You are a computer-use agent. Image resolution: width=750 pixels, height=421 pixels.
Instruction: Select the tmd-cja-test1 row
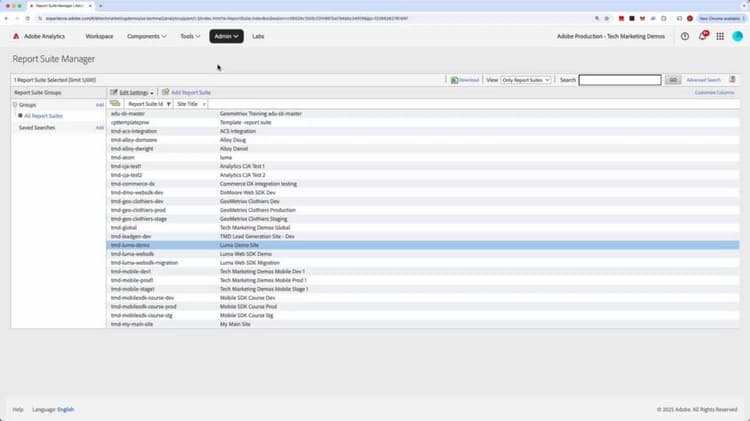point(423,166)
